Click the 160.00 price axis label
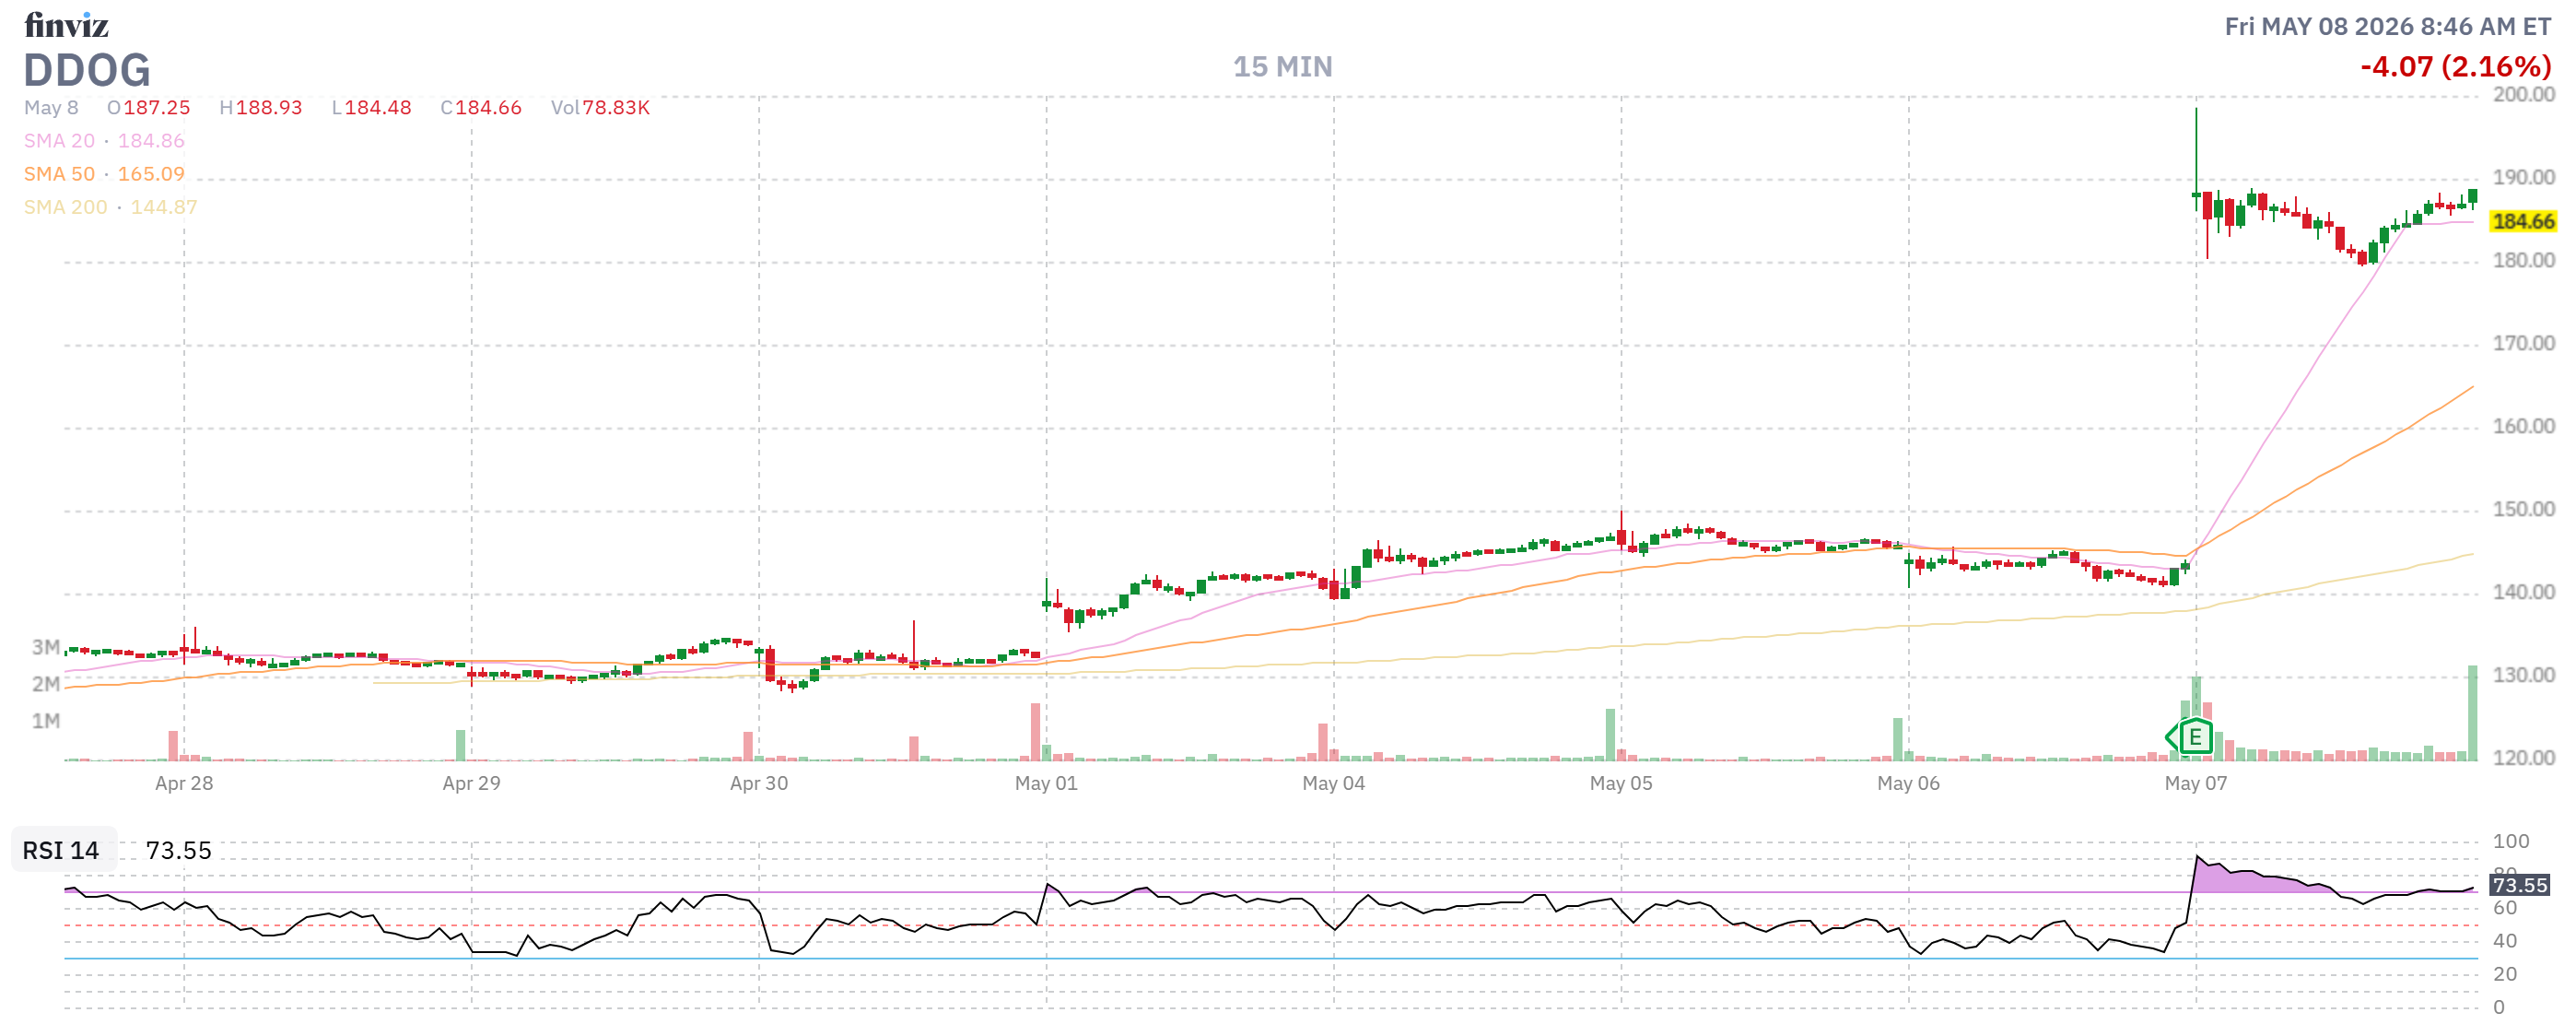Viewport: 2576px width, 1036px height. click(2523, 427)
